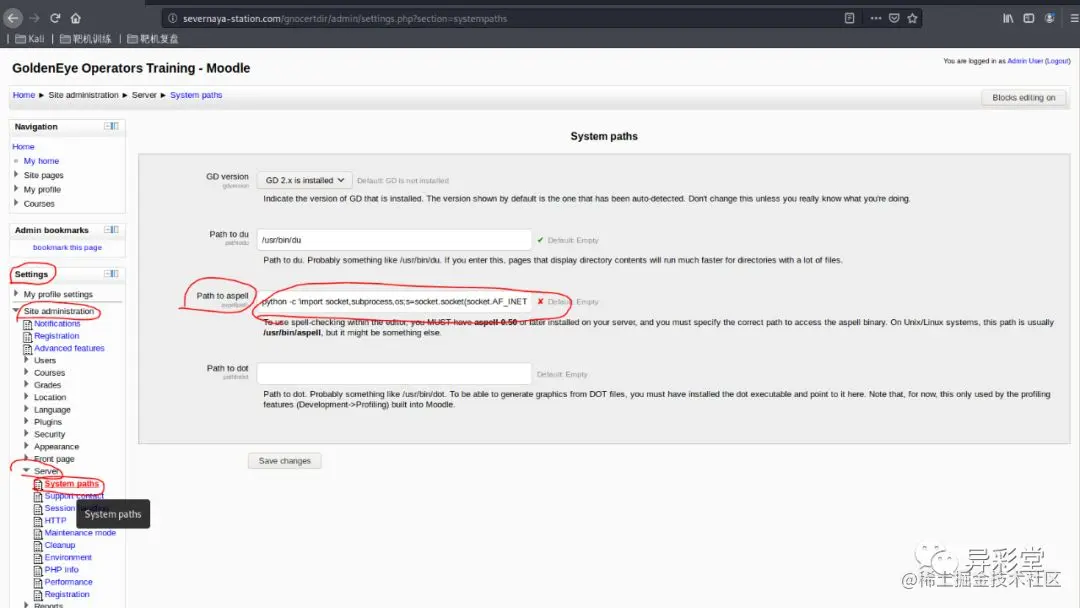Click System paths breadcrumb link
Viewport: 1080px width, 608px height.
click(196, 95)
